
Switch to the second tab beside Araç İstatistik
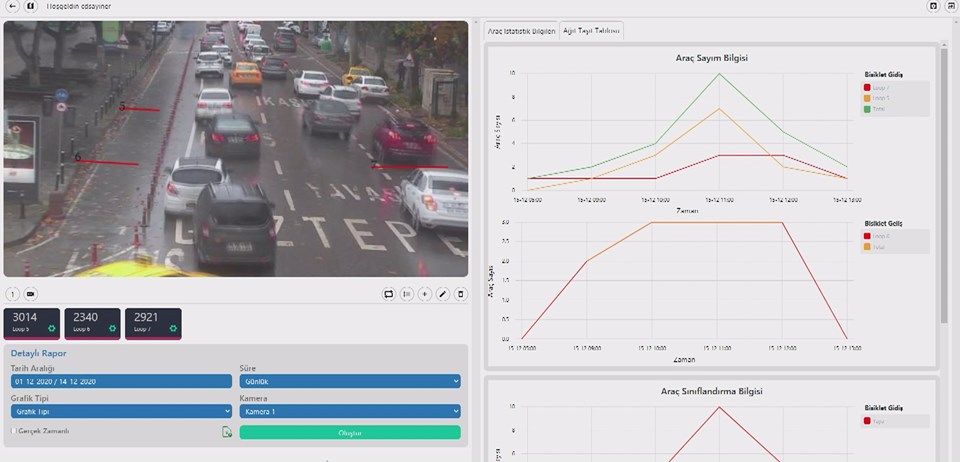(x=592, y=31)
